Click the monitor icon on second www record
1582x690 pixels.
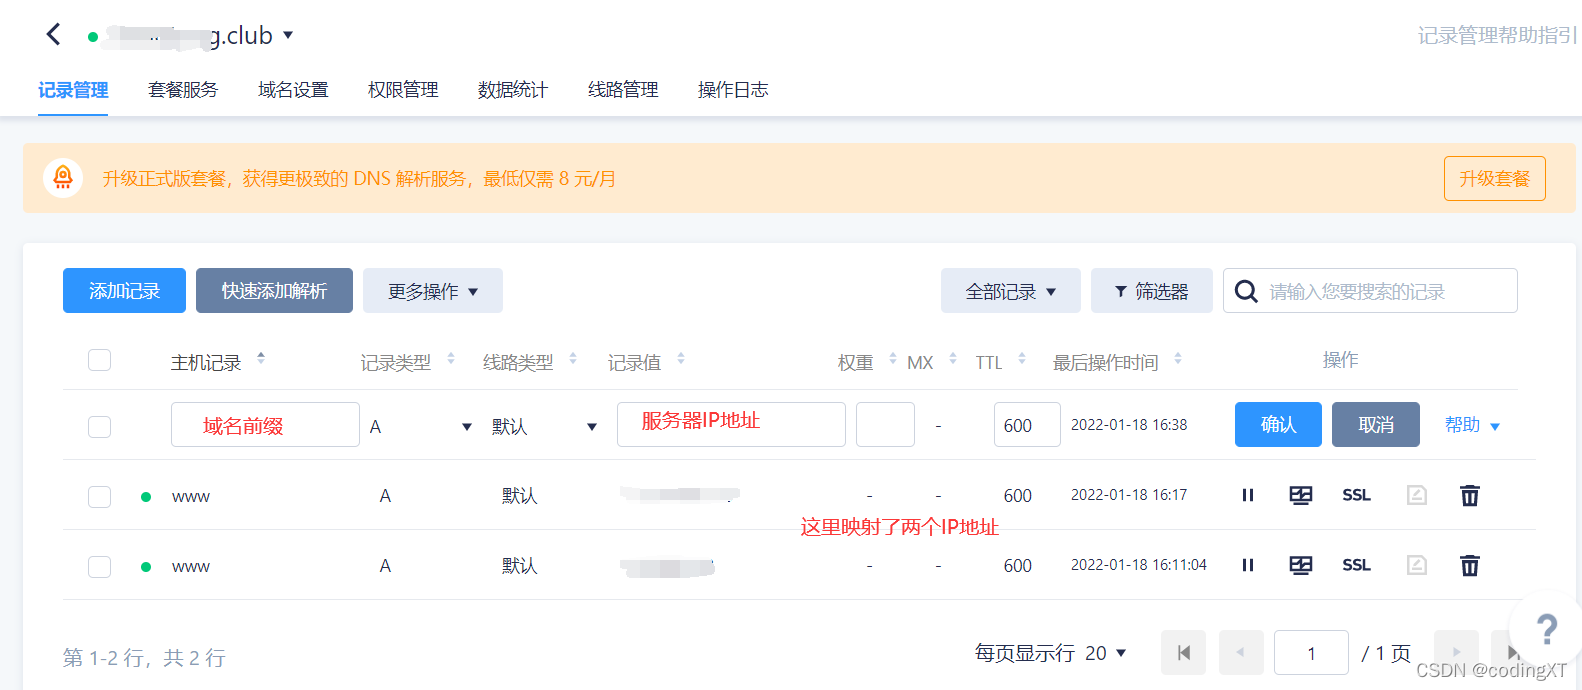coord(1300,566)
